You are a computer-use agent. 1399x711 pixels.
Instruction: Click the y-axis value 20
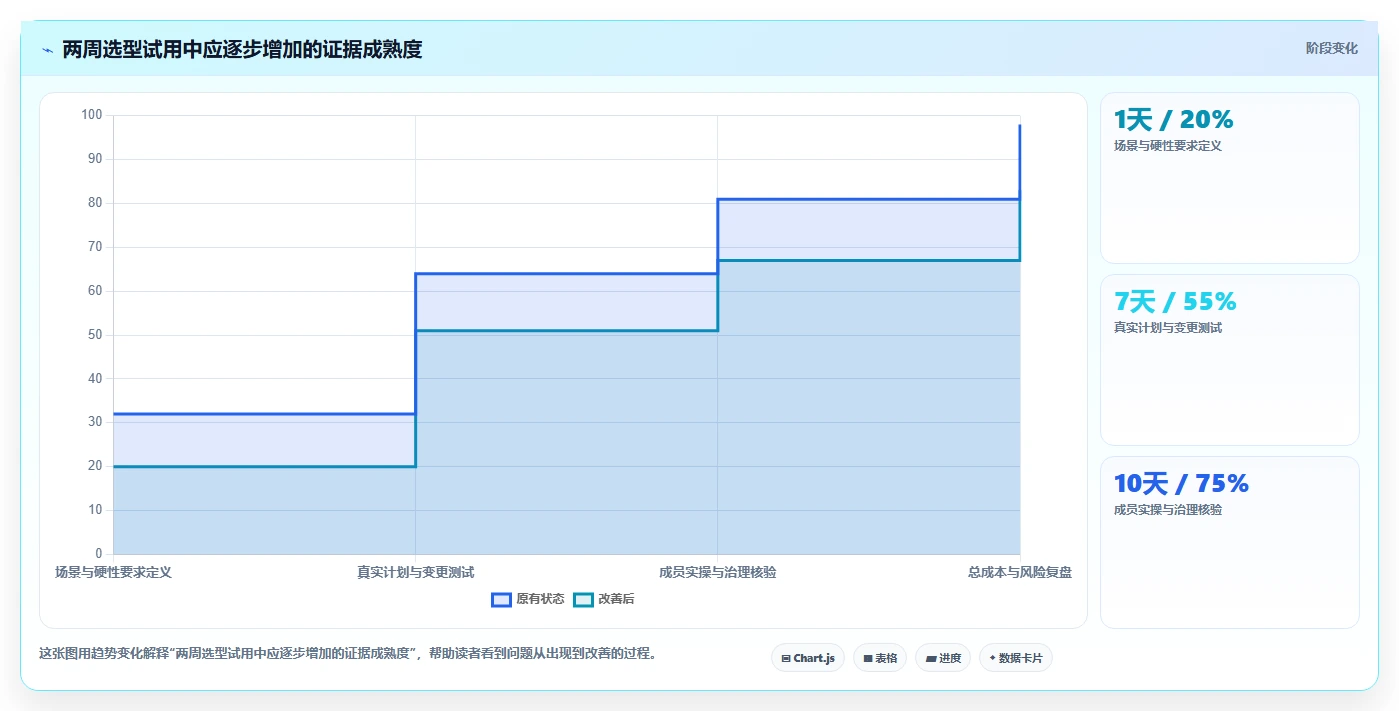point(95,466)
